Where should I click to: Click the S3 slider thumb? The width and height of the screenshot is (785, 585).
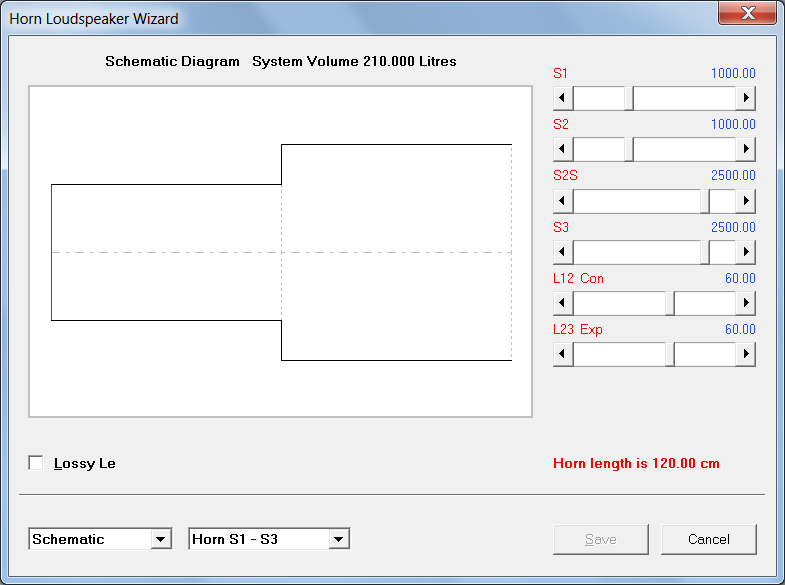[705, 252]
